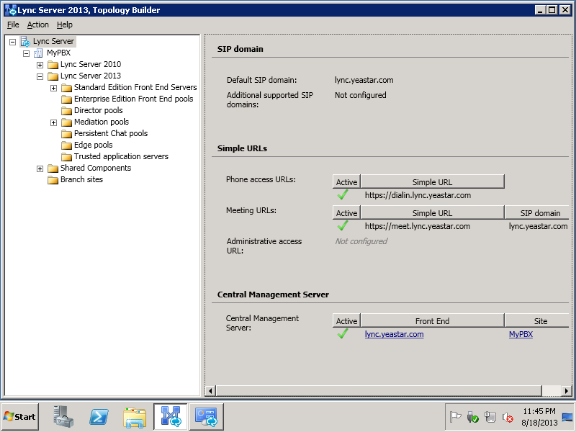Click the network status tray icon
Image resolution: width=576 pixels, height=432 pixels.
(490, 417)
